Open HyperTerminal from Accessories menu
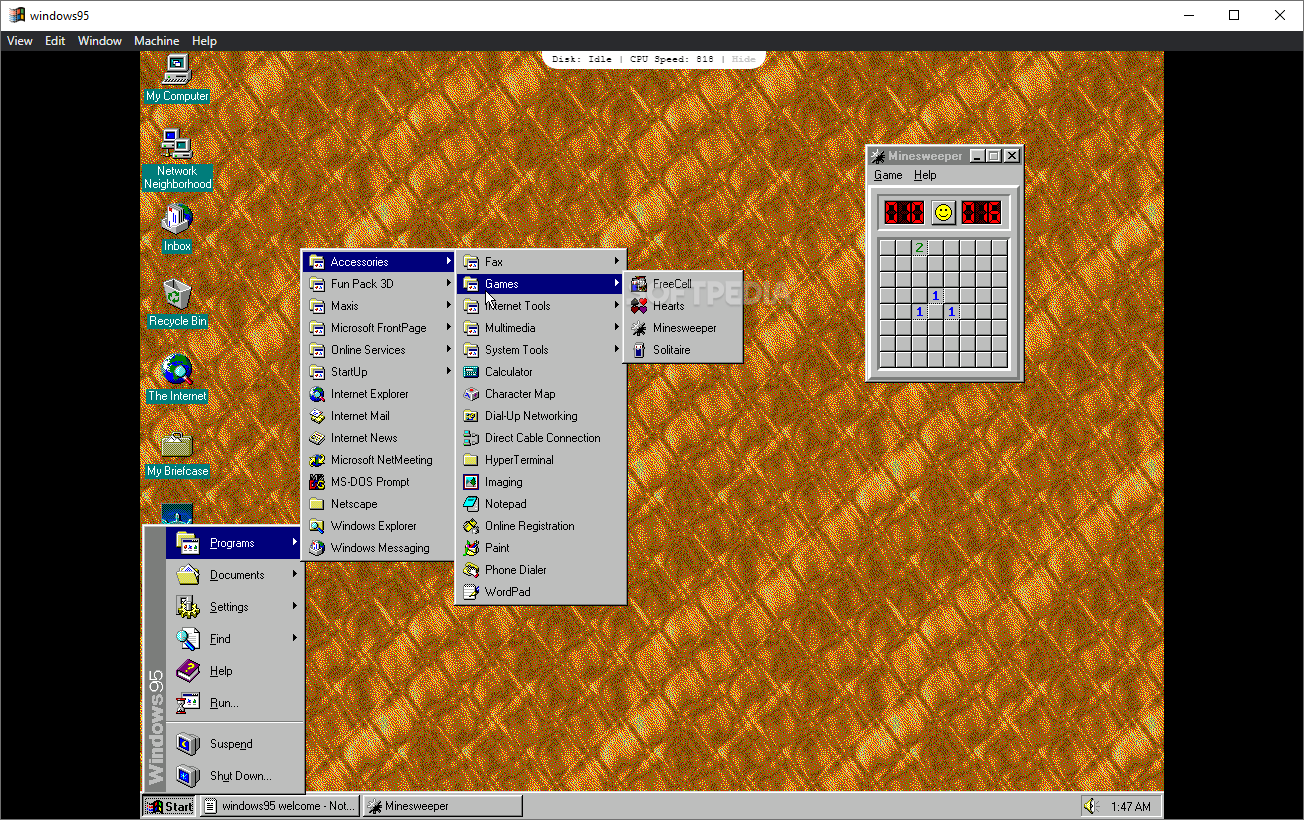Screen dimensions: 1304x820 [x=541, y=460]
